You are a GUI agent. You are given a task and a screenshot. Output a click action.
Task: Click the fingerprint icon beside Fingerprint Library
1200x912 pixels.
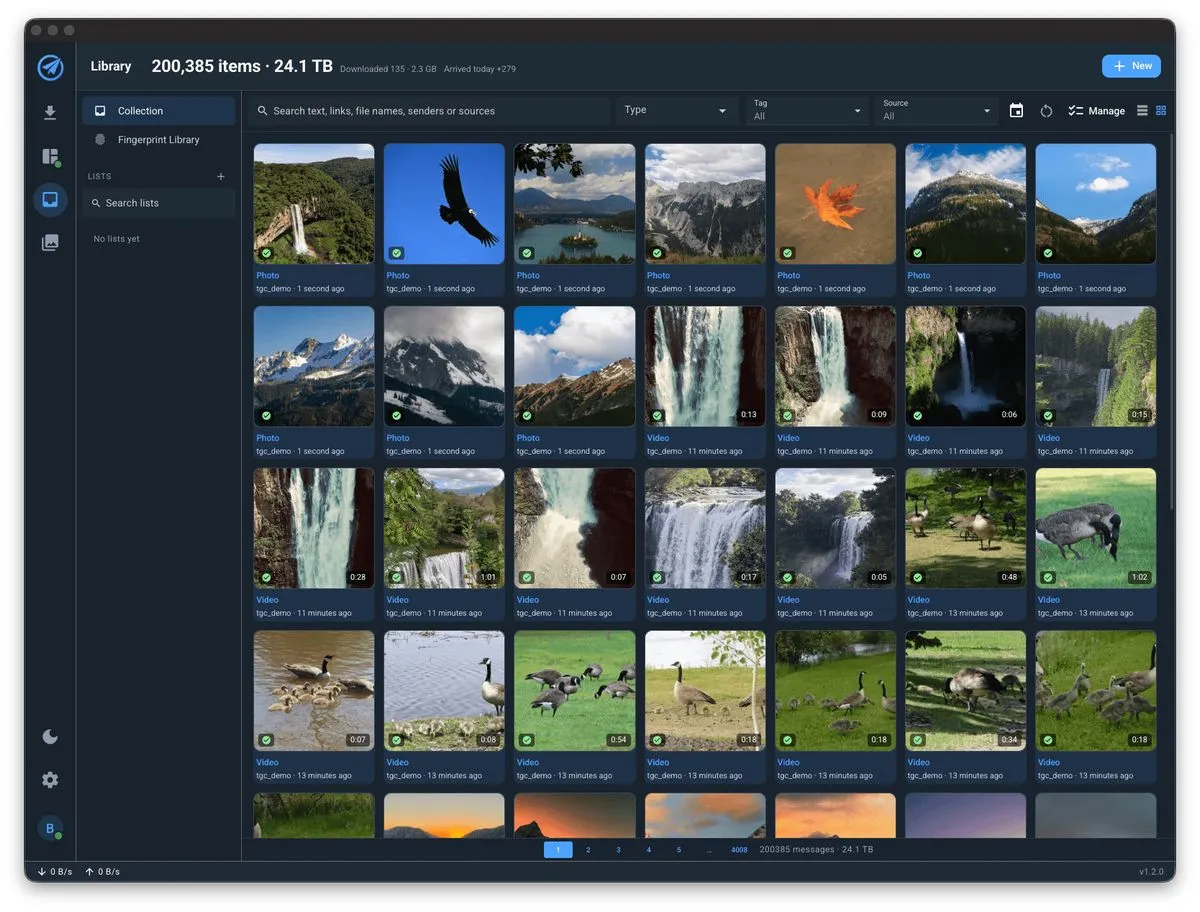[100, 140]
